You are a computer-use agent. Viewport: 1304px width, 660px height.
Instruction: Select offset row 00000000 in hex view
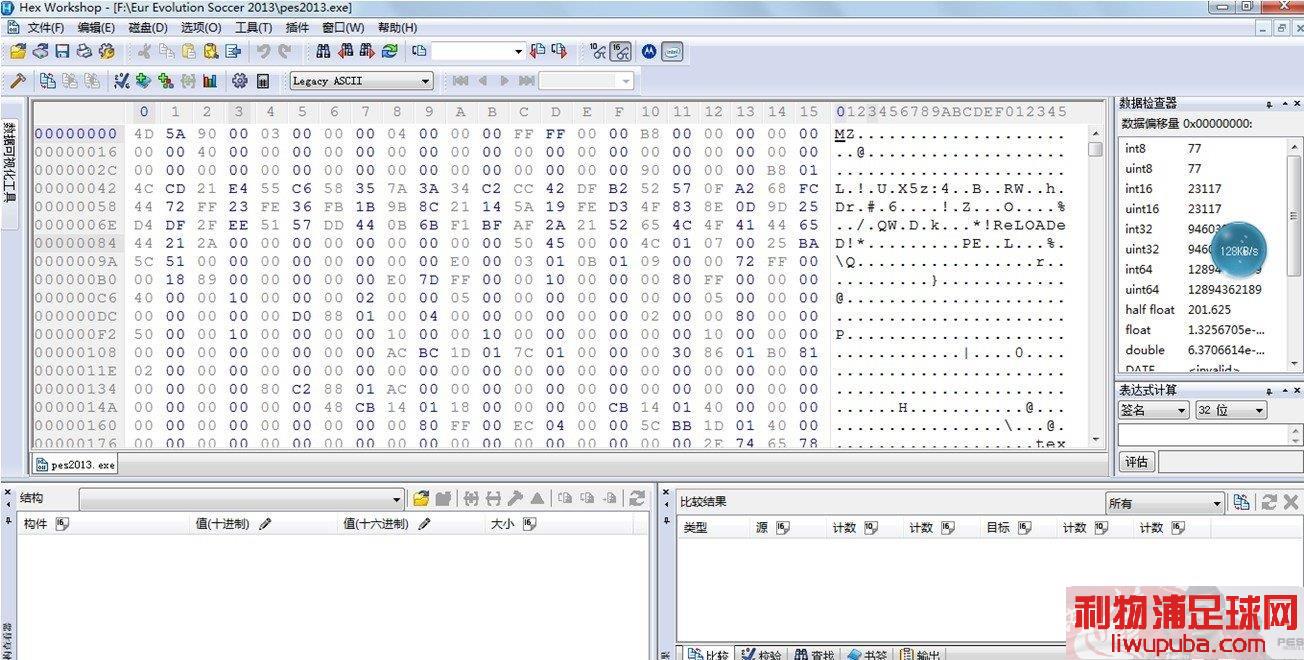pyautogui.click(x=76, y=134)
